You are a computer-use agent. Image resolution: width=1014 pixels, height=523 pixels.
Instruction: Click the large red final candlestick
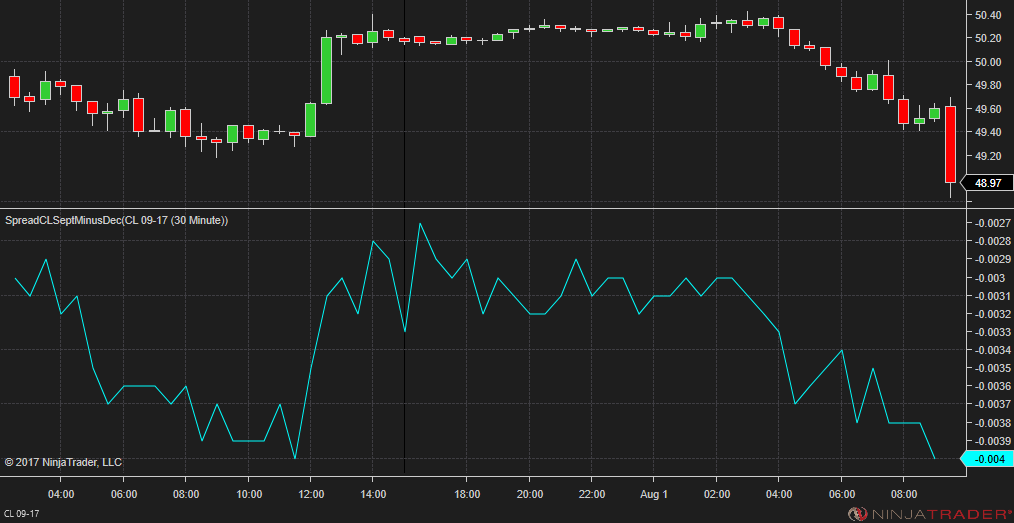950,144
